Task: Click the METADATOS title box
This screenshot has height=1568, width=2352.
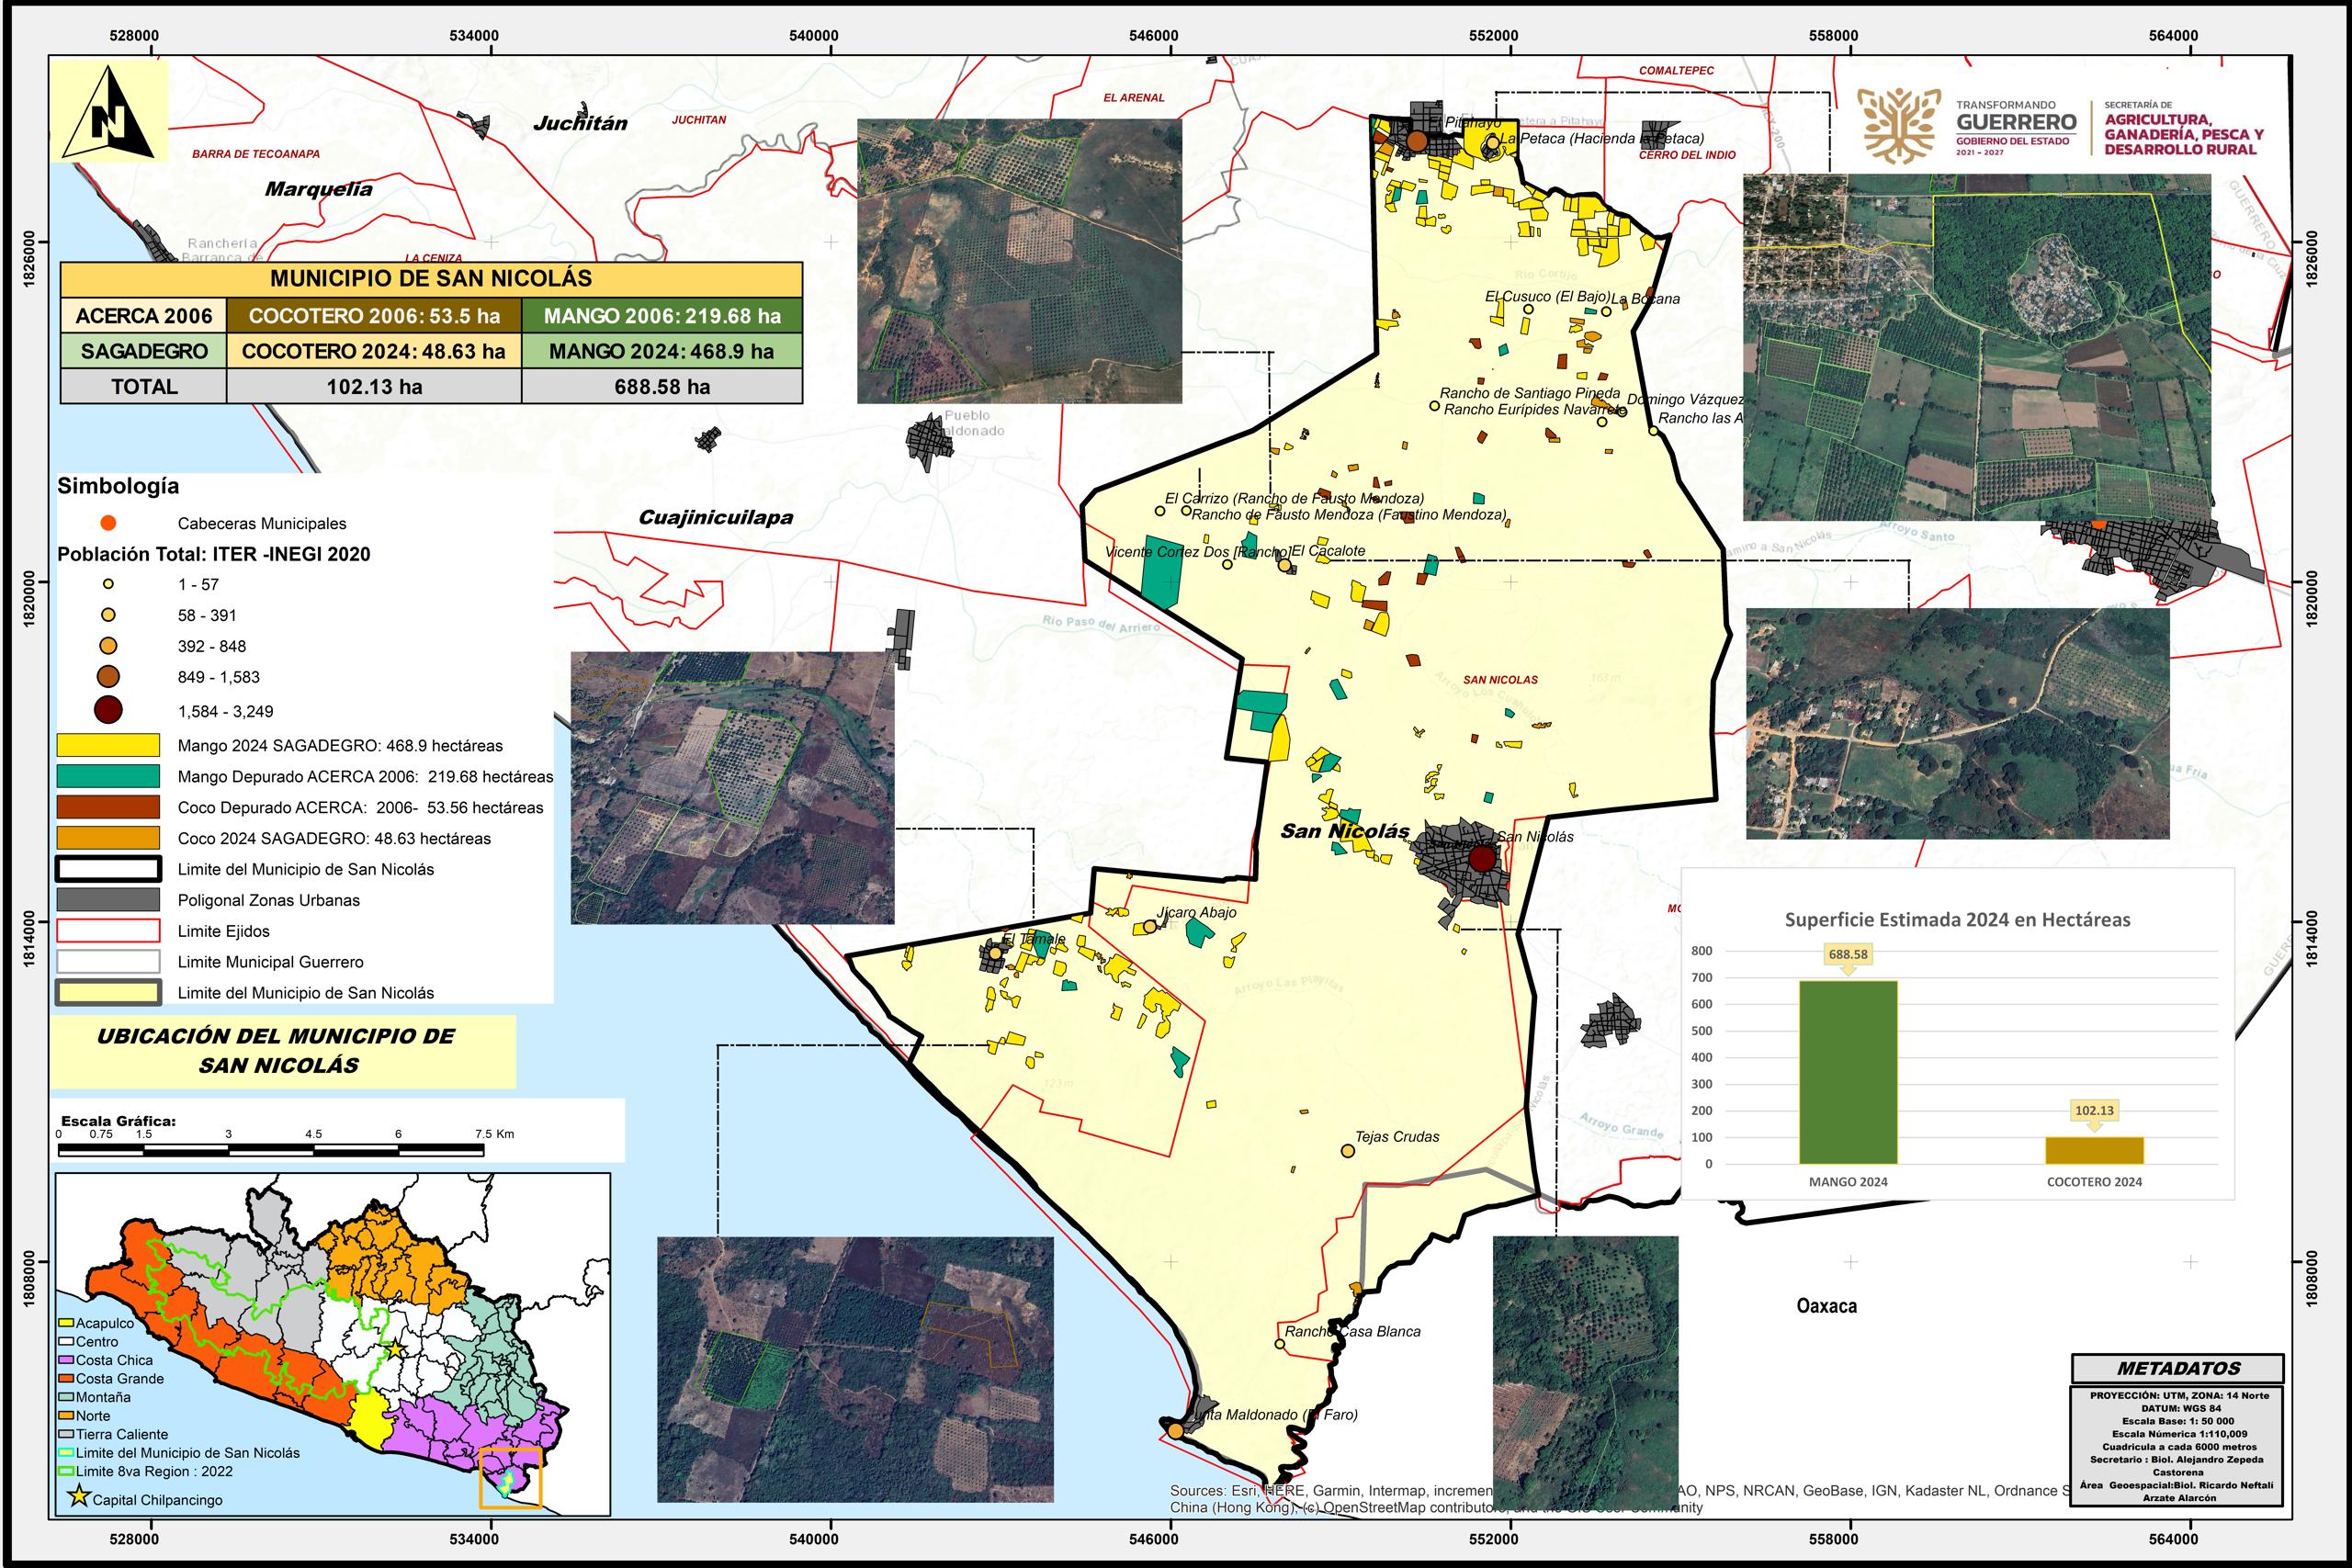Action: point(2178,1368)
